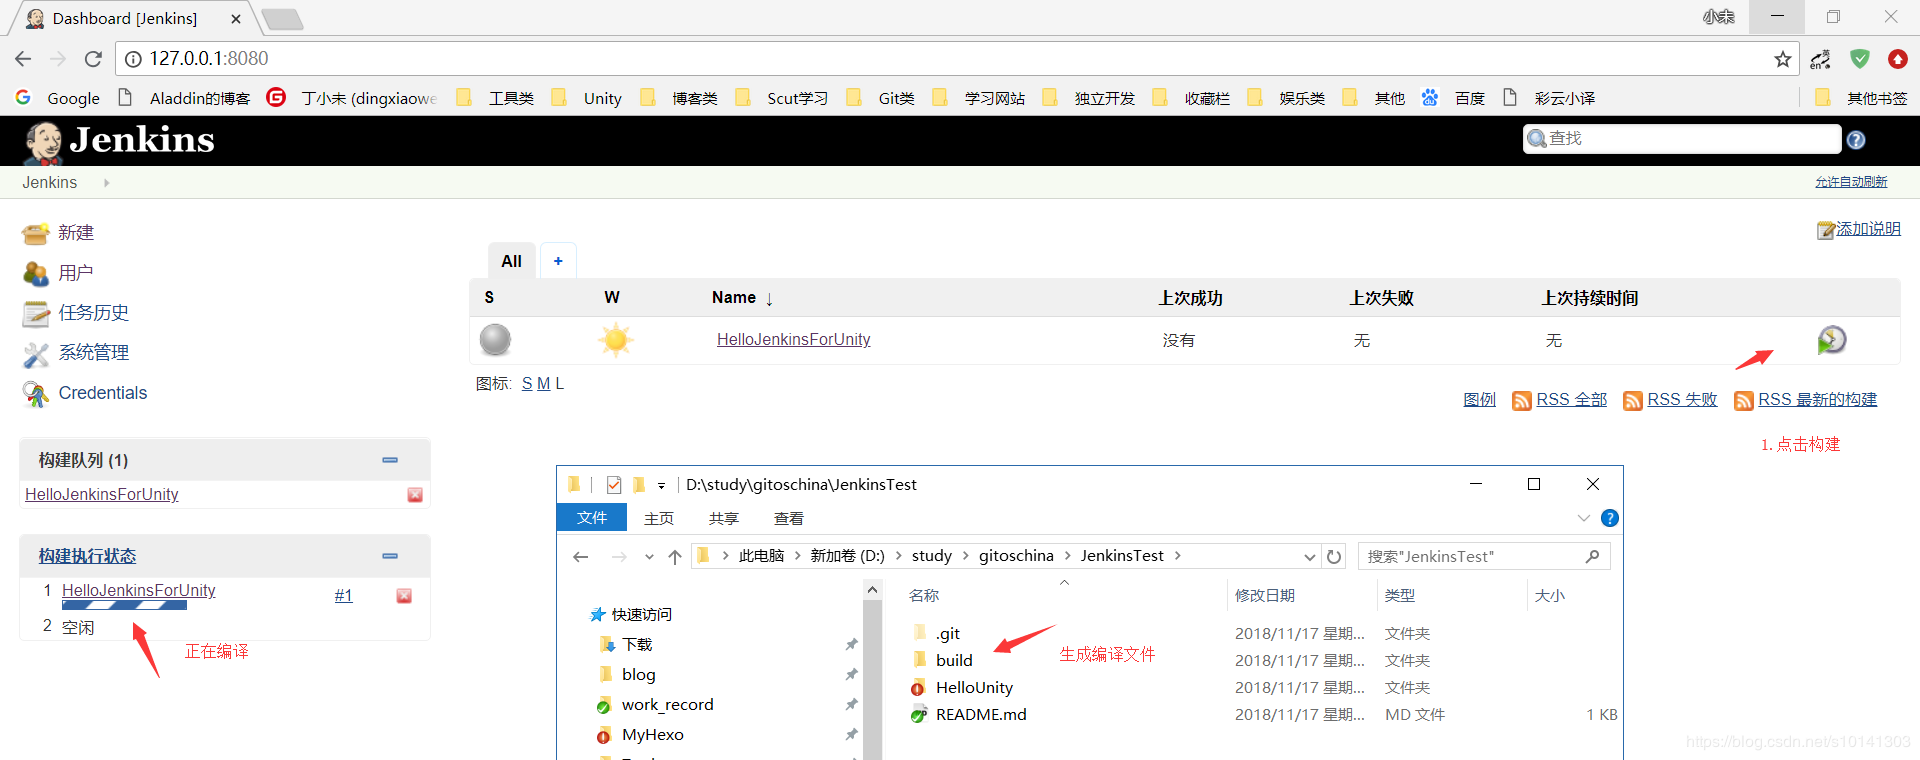The height and width of the screenshot is (760, 1920).
Task: Click Explorer up-one-level arrow
Action: click(675, 557)
